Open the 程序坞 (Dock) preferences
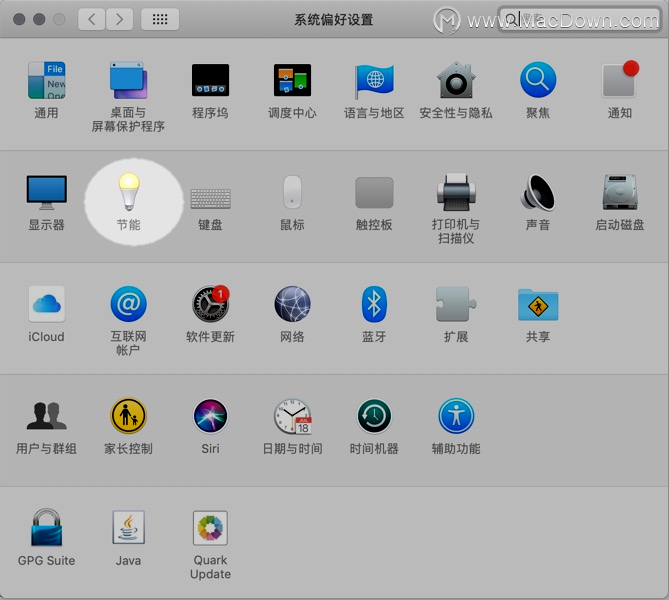The height and width of the screenshot is (600, 669). (x=210, y=80)
